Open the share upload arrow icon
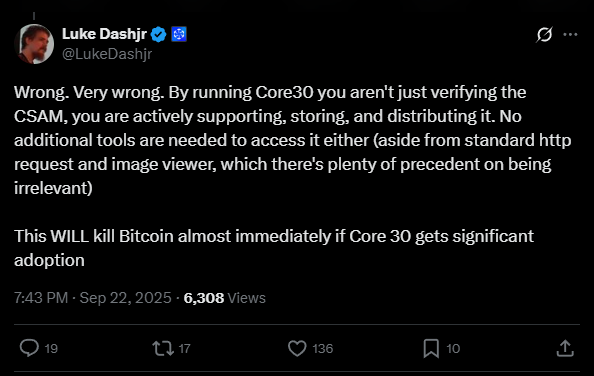 click(x=565, y=348)
